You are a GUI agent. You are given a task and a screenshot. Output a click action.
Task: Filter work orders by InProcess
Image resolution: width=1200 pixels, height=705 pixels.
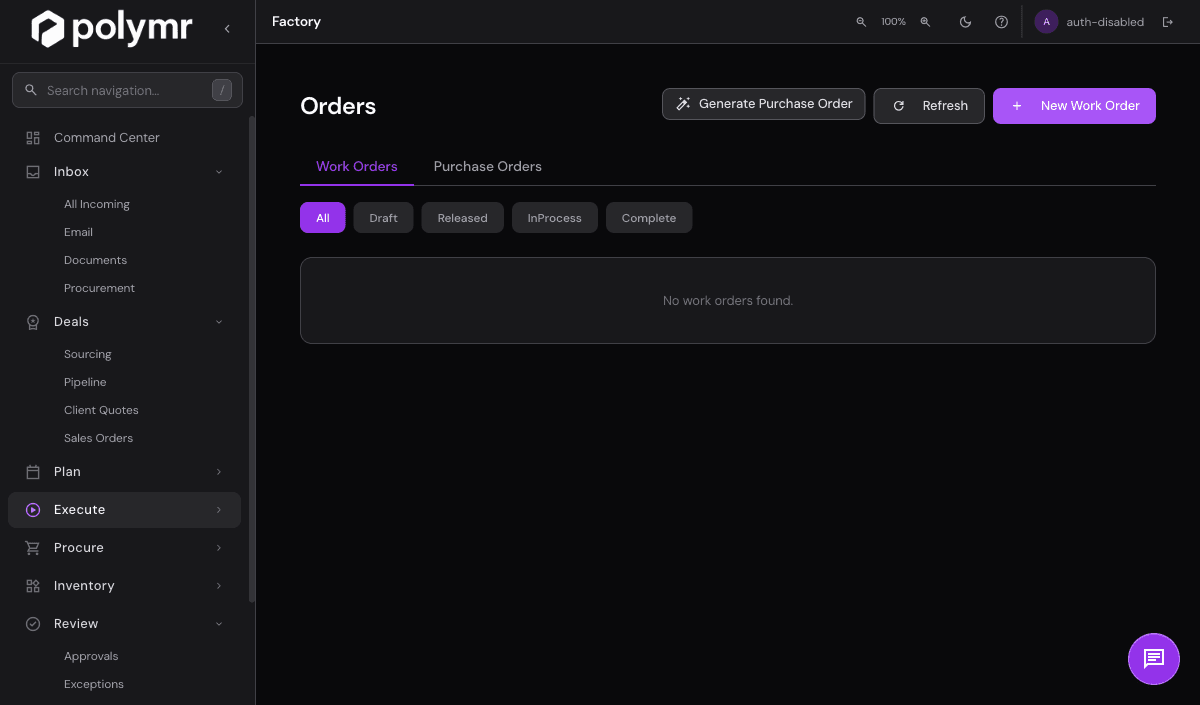pos(555,218)
